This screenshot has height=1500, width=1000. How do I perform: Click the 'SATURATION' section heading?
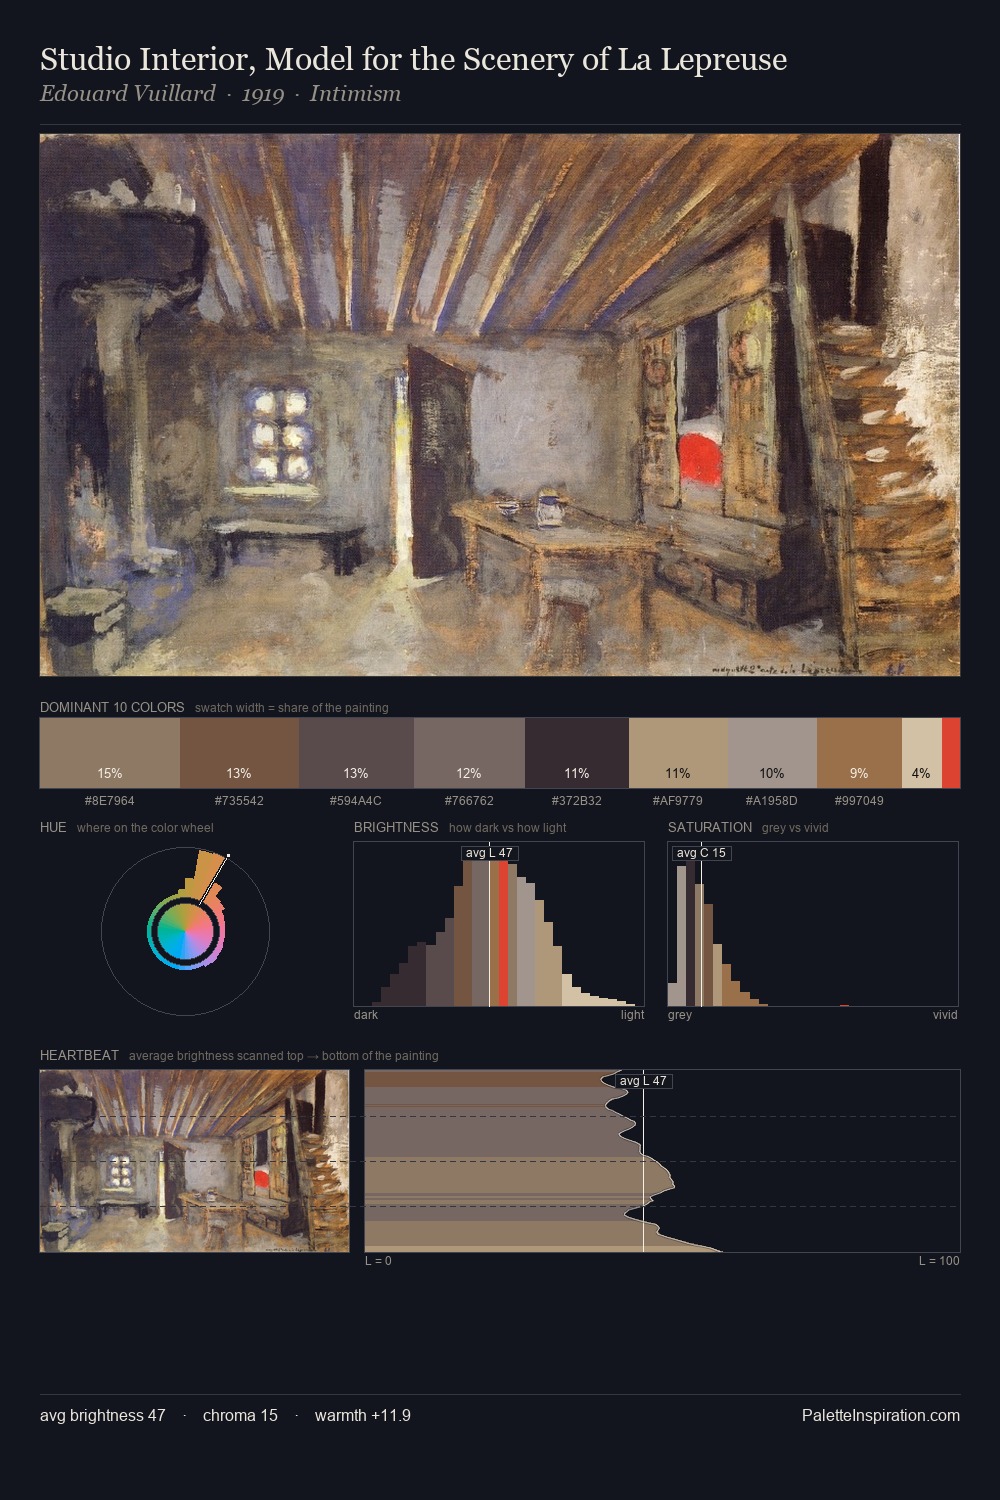[710, 827]
